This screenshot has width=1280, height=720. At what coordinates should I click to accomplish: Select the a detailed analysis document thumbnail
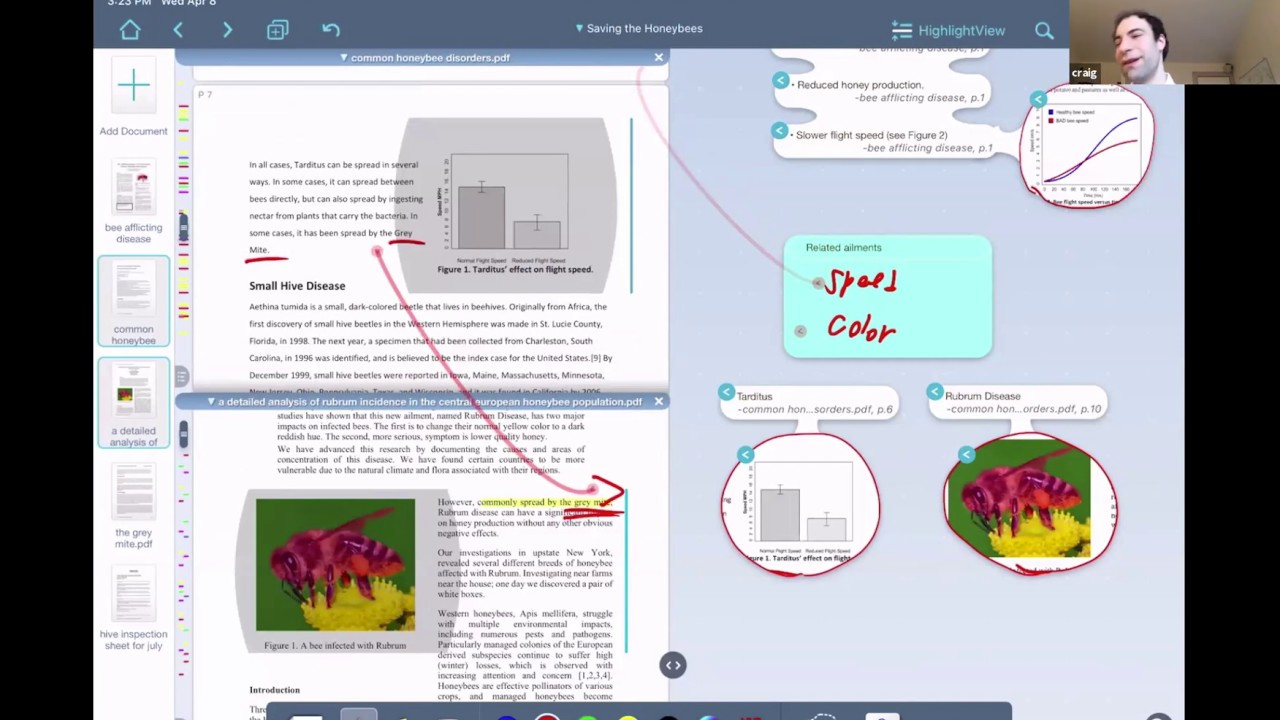point(133,402)
